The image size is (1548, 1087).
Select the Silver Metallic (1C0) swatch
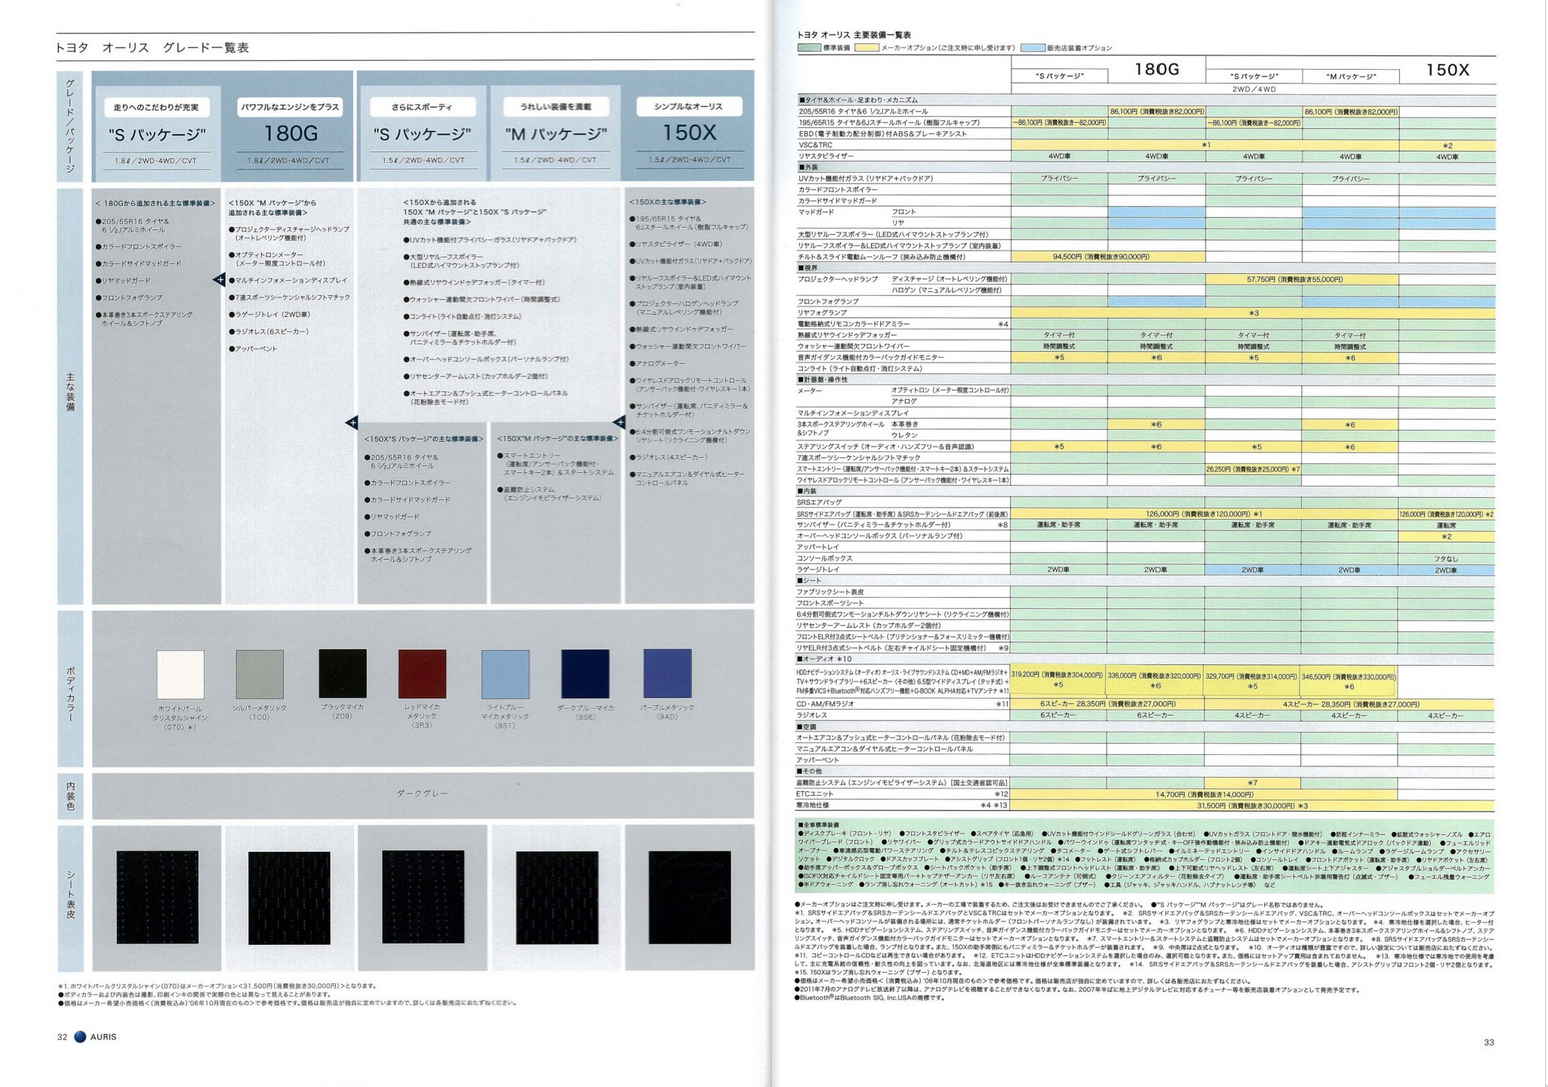[259, 674]
